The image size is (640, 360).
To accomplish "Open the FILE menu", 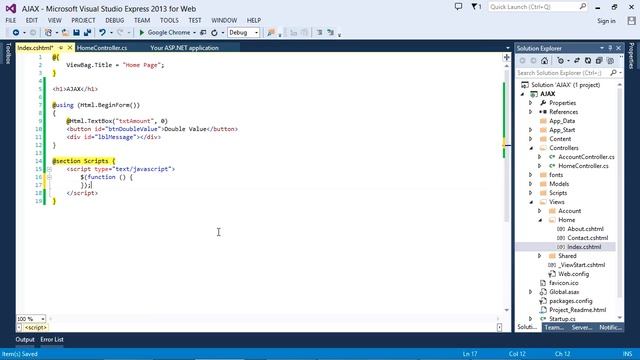I will [11, 20].
